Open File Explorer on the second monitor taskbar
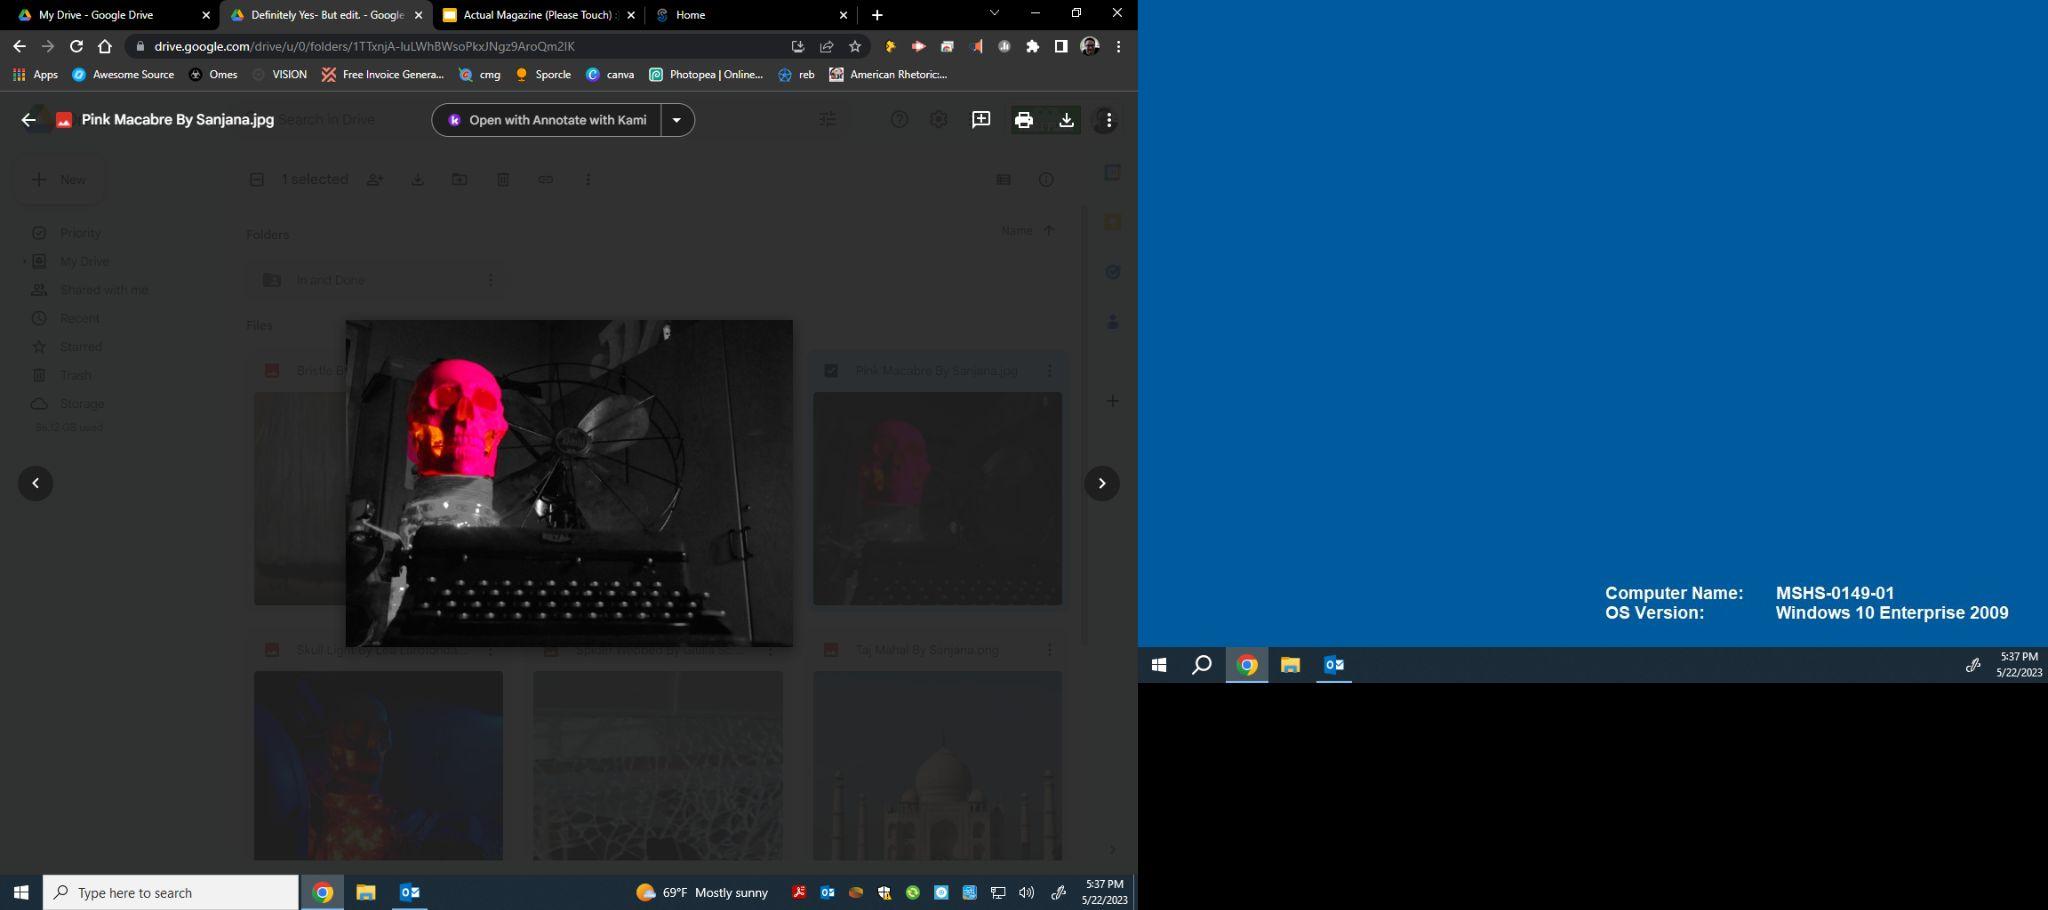This screenshot has width=2048, height=910. point(1290,665)
